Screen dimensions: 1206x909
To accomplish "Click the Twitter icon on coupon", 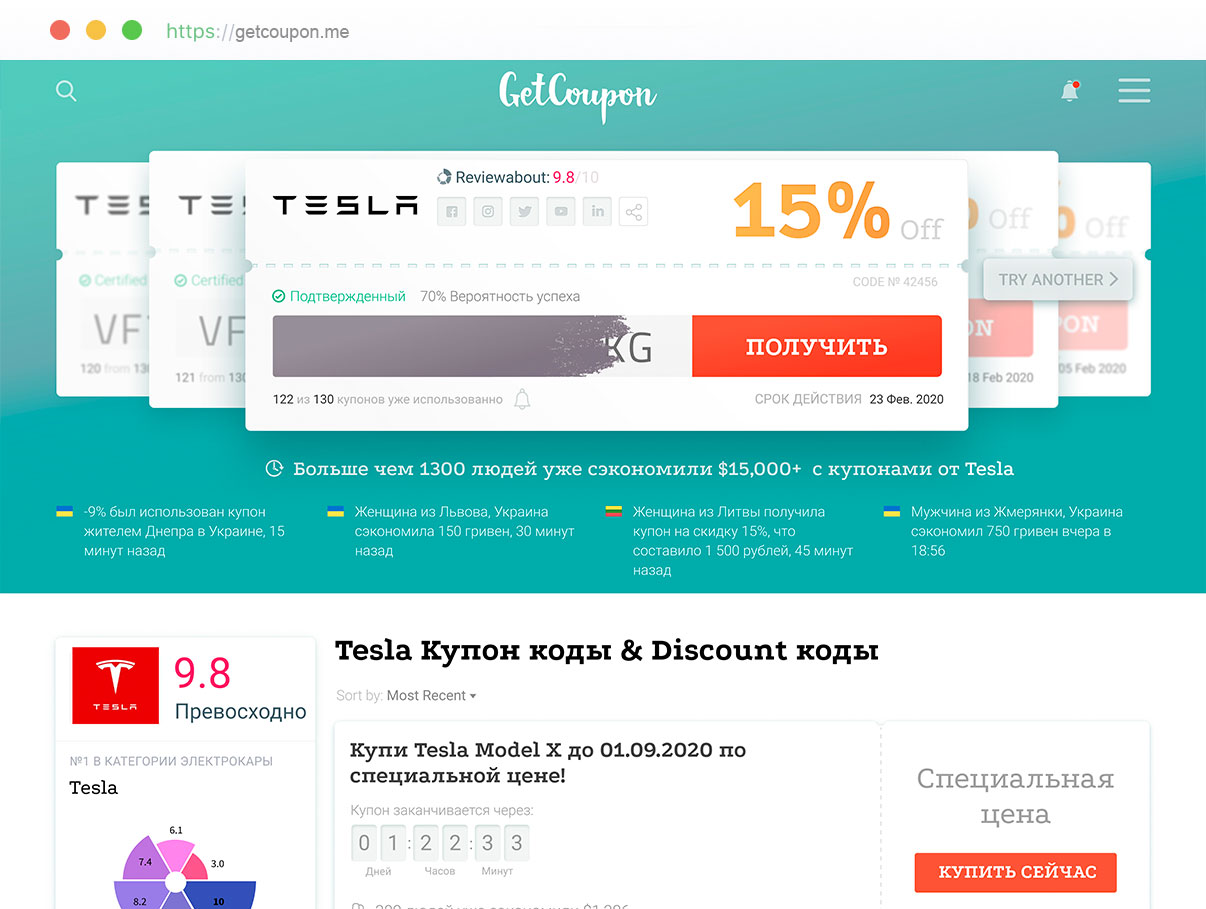I will pos(525,211).
